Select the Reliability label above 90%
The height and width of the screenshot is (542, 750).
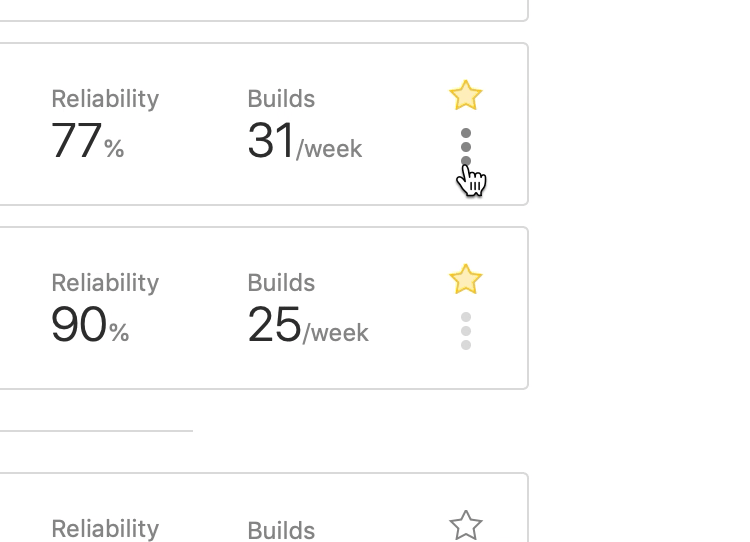[x=105, y=283]
